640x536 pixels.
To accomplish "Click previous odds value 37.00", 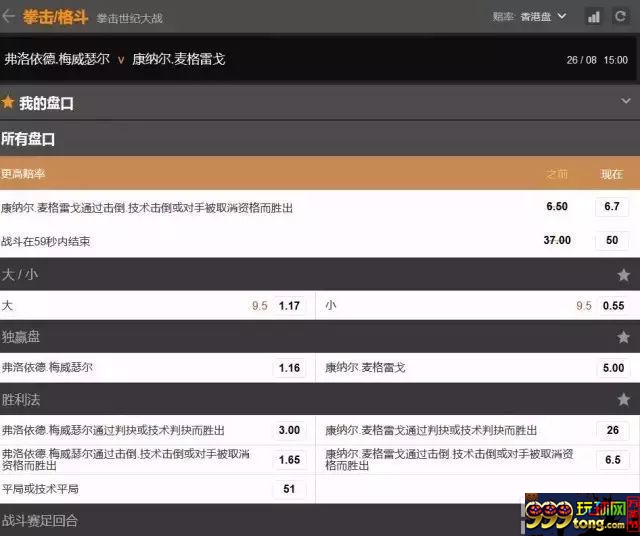I will point(557,240).
